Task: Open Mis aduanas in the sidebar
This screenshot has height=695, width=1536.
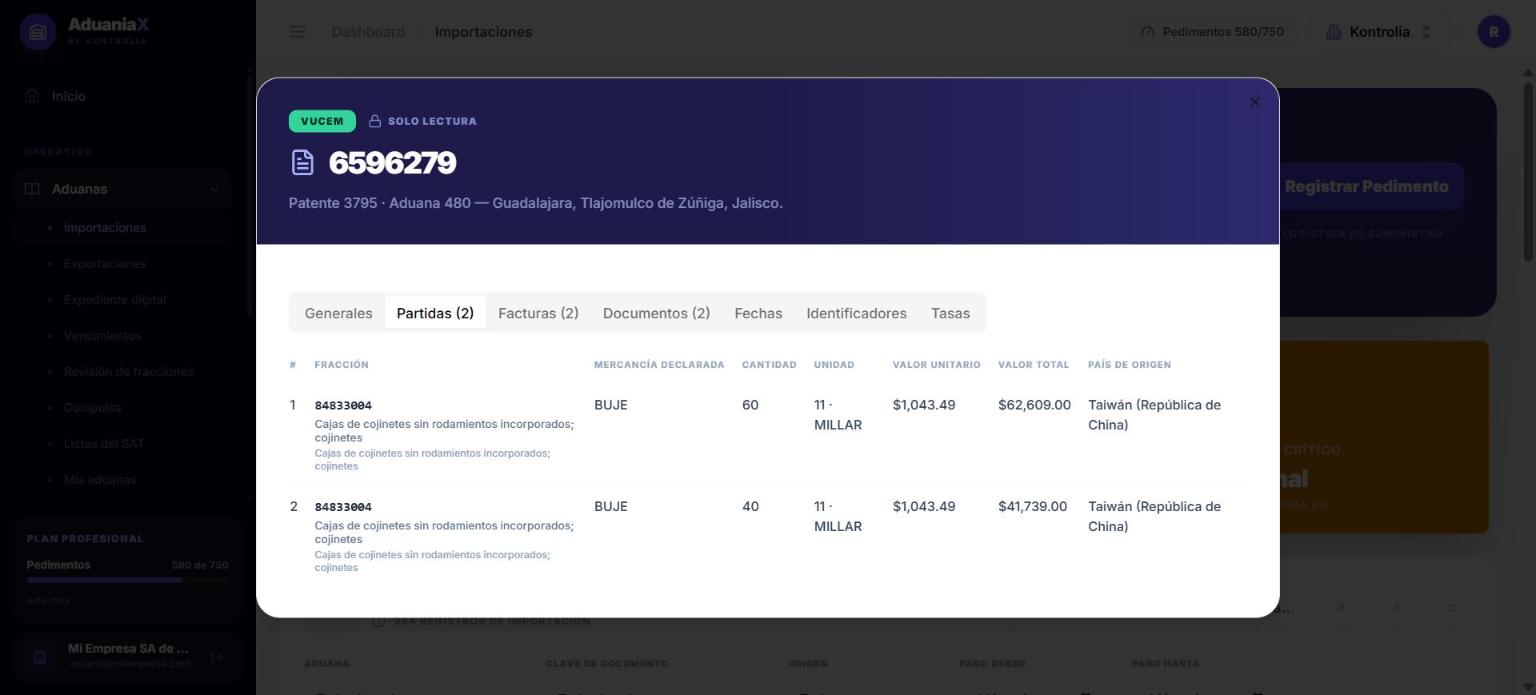Action: (x=100, y=480)
